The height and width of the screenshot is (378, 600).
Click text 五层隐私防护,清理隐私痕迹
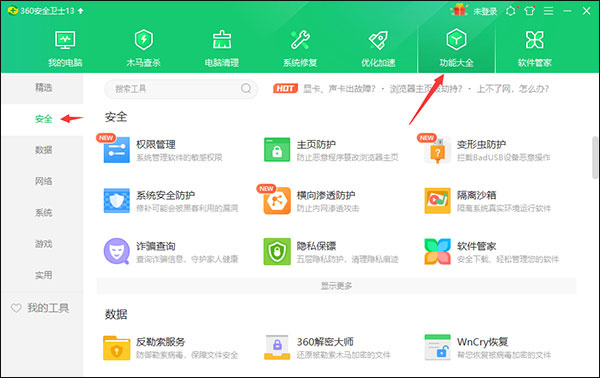pyautogui.click(x=347, y=259)
